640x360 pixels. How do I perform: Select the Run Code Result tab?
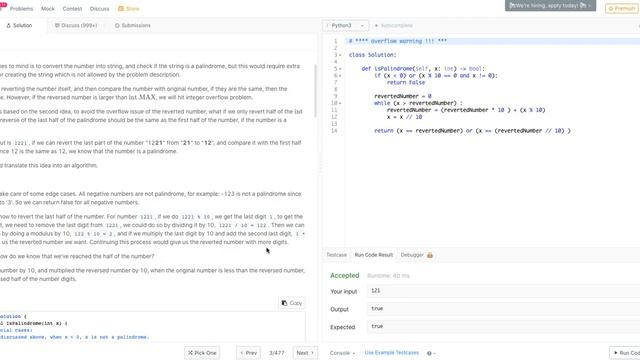(x=373, y=255)
